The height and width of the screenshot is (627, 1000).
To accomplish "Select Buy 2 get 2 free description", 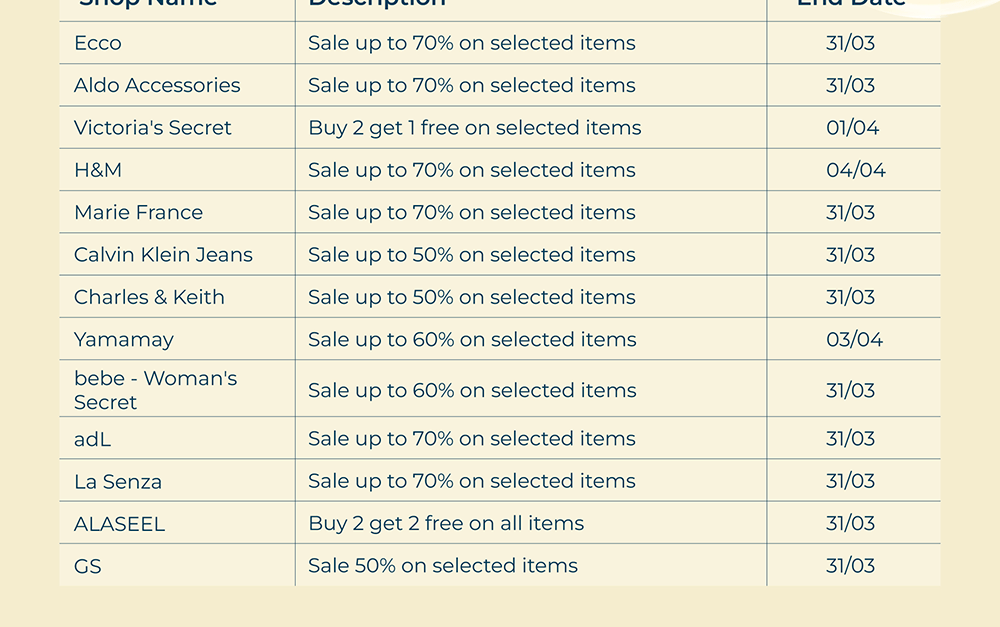I will pos(446,524).
